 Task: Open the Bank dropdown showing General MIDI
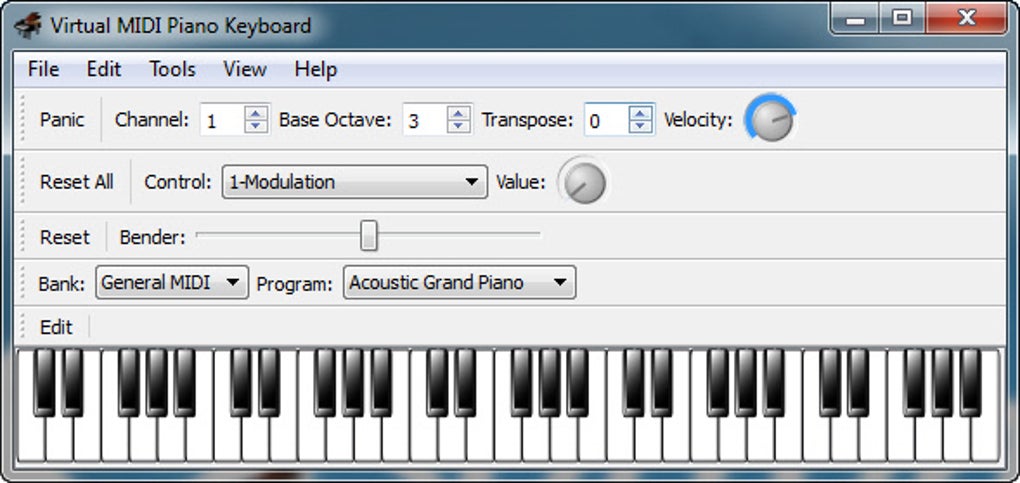pyautogui.click(x=172, y=282)
